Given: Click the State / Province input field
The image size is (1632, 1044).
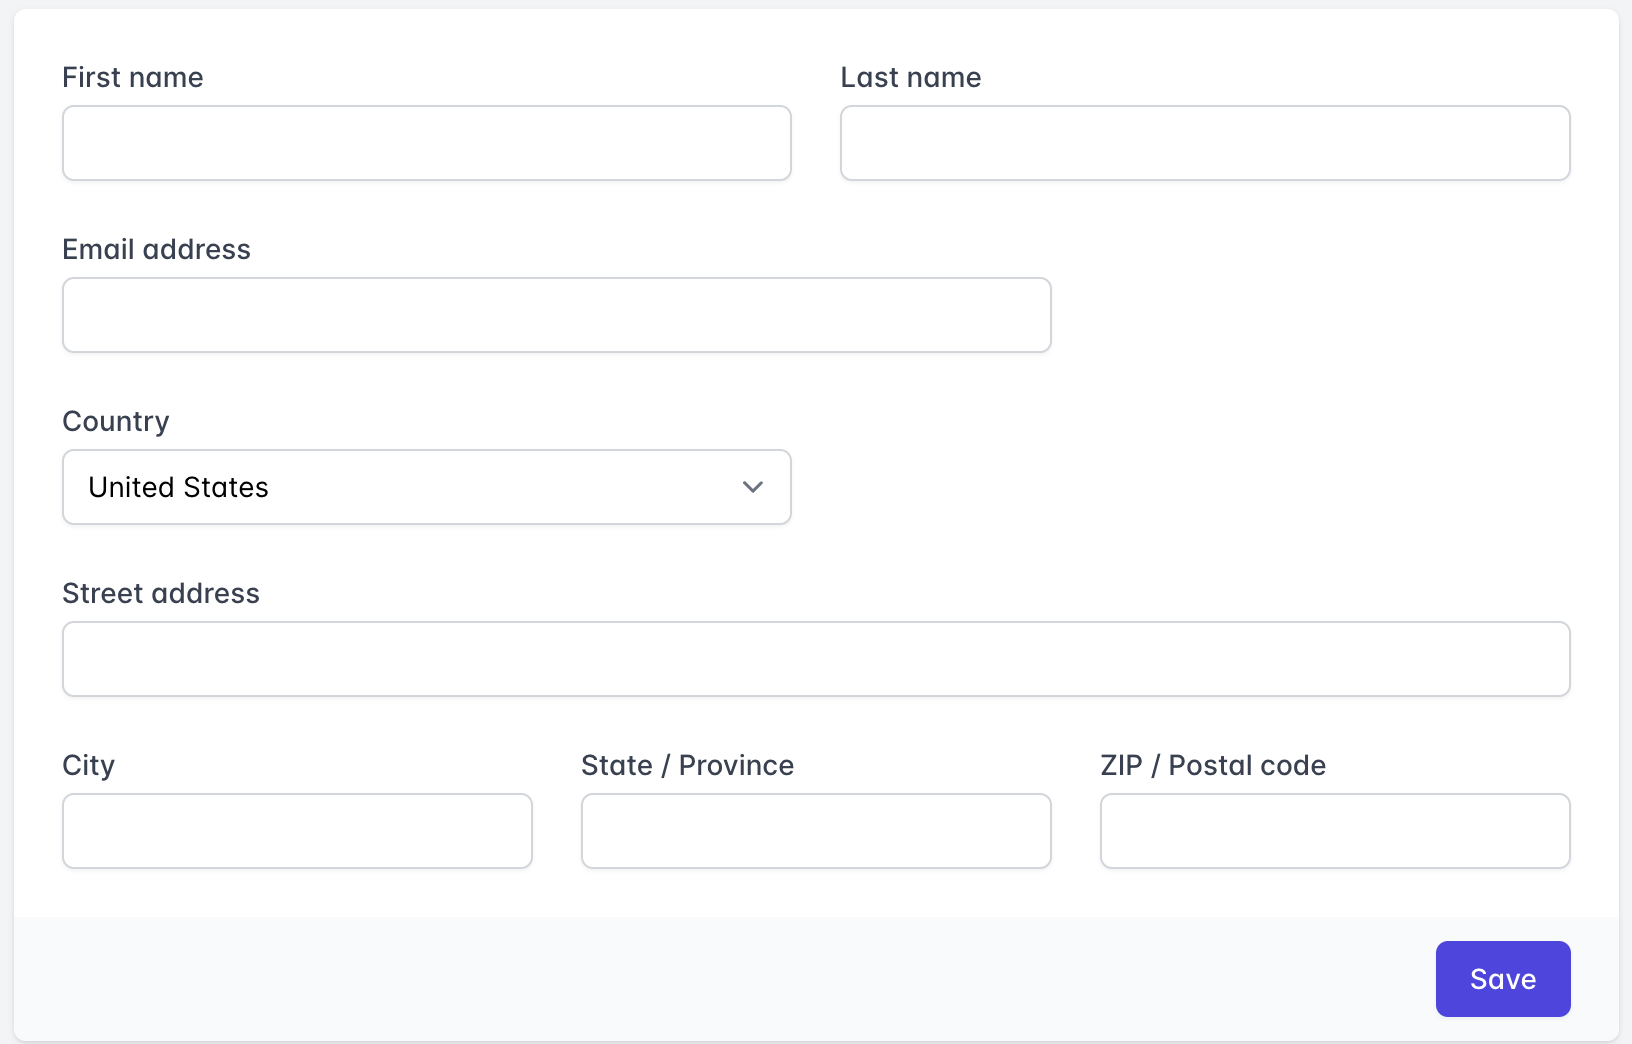Looking at the screenshot, I should pos(815,830).
